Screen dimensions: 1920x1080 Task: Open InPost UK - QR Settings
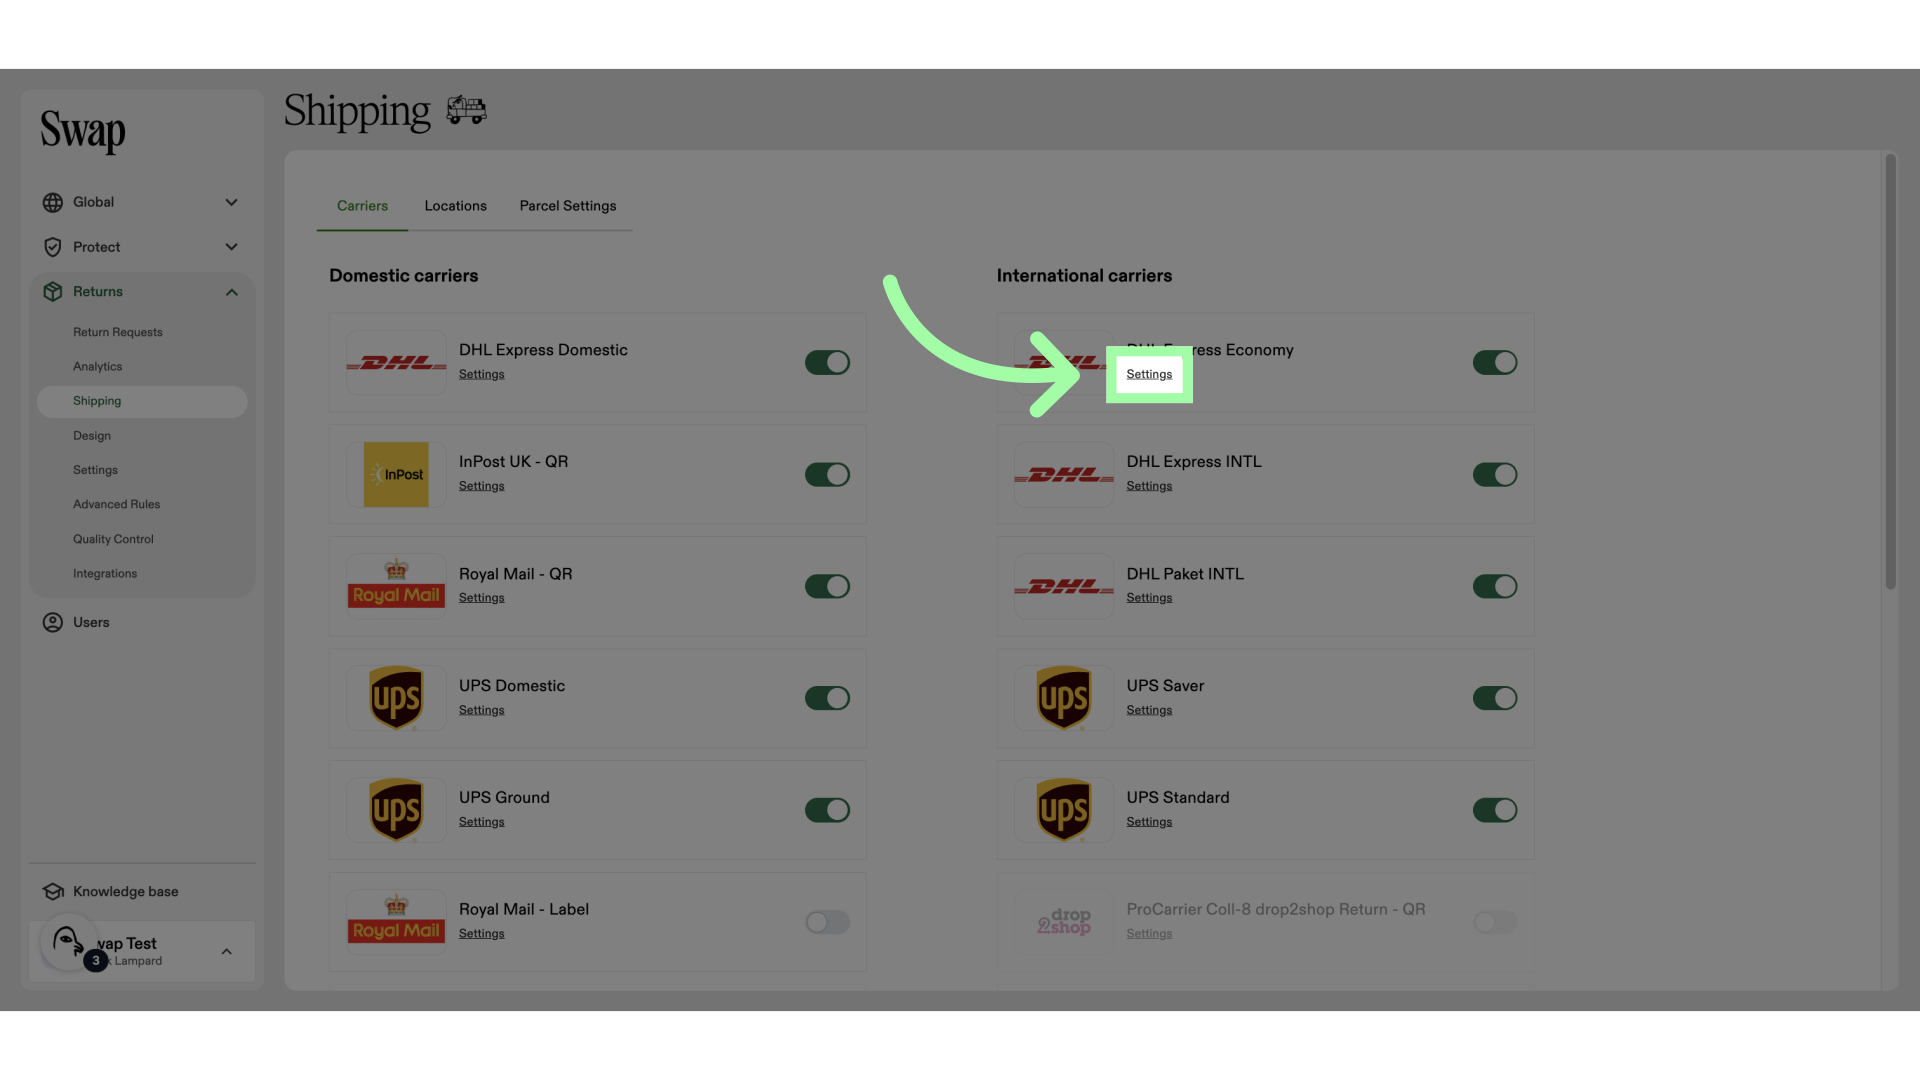pyautogui.click(x=482, y=486)
